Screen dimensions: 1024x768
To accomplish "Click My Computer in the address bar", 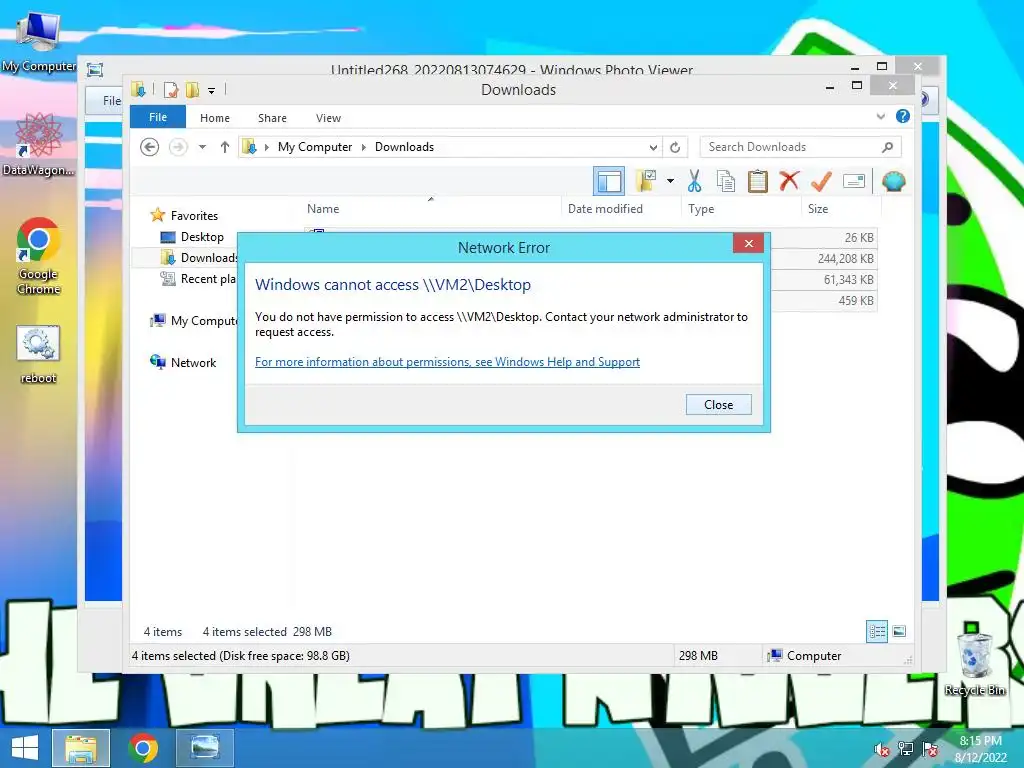I will [315, 147].
